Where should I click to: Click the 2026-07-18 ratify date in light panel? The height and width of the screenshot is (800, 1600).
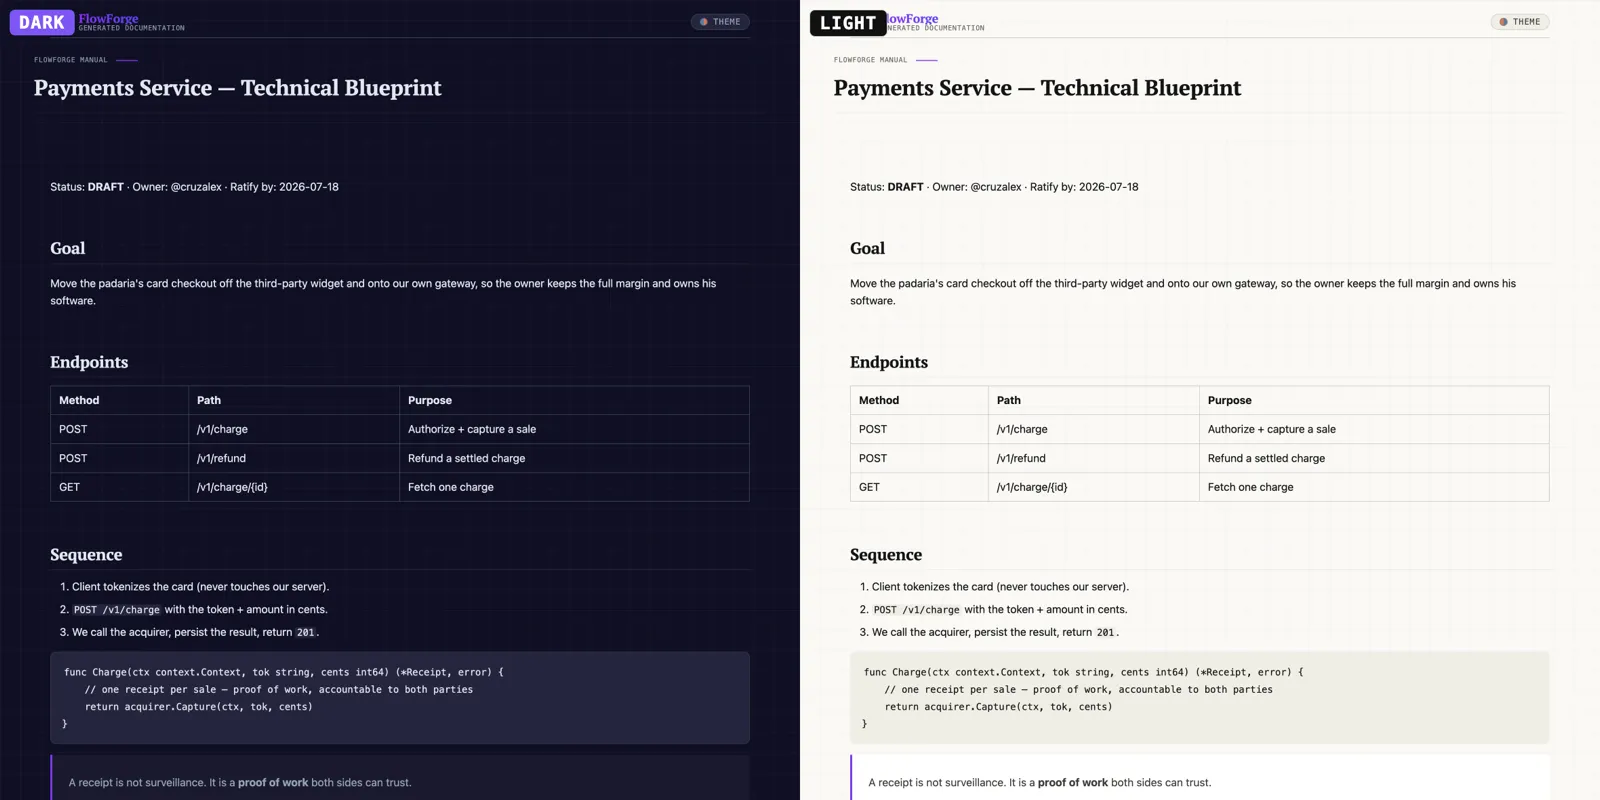click(1108, 187)
